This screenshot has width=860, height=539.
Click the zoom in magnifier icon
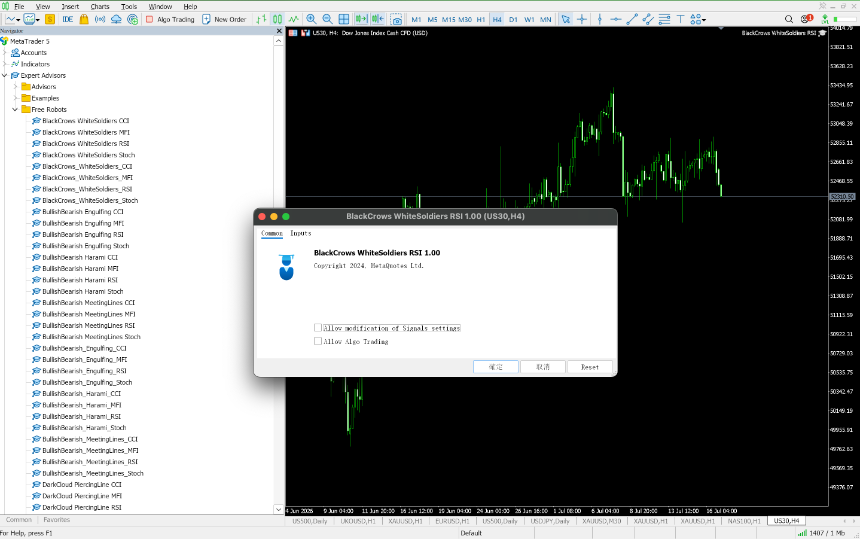(x=311, y=19)
